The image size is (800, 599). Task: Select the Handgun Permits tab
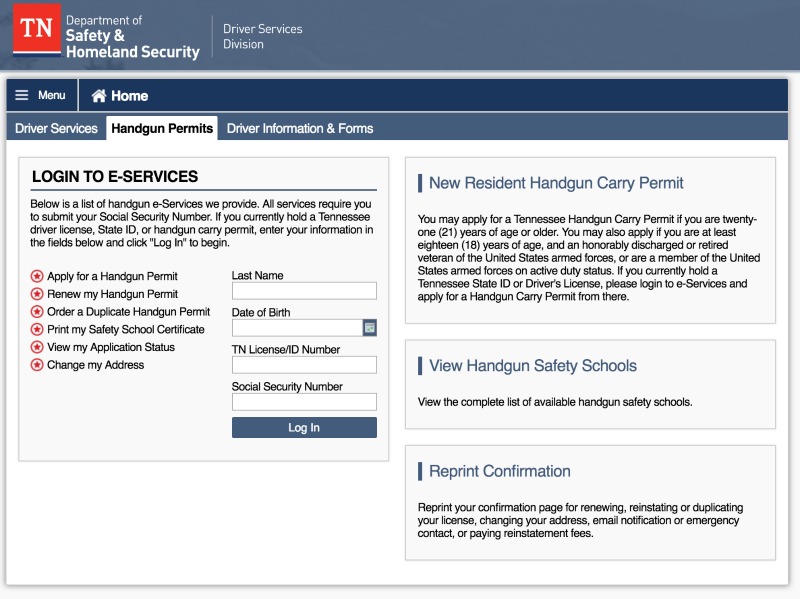click(x=162, y=128)
